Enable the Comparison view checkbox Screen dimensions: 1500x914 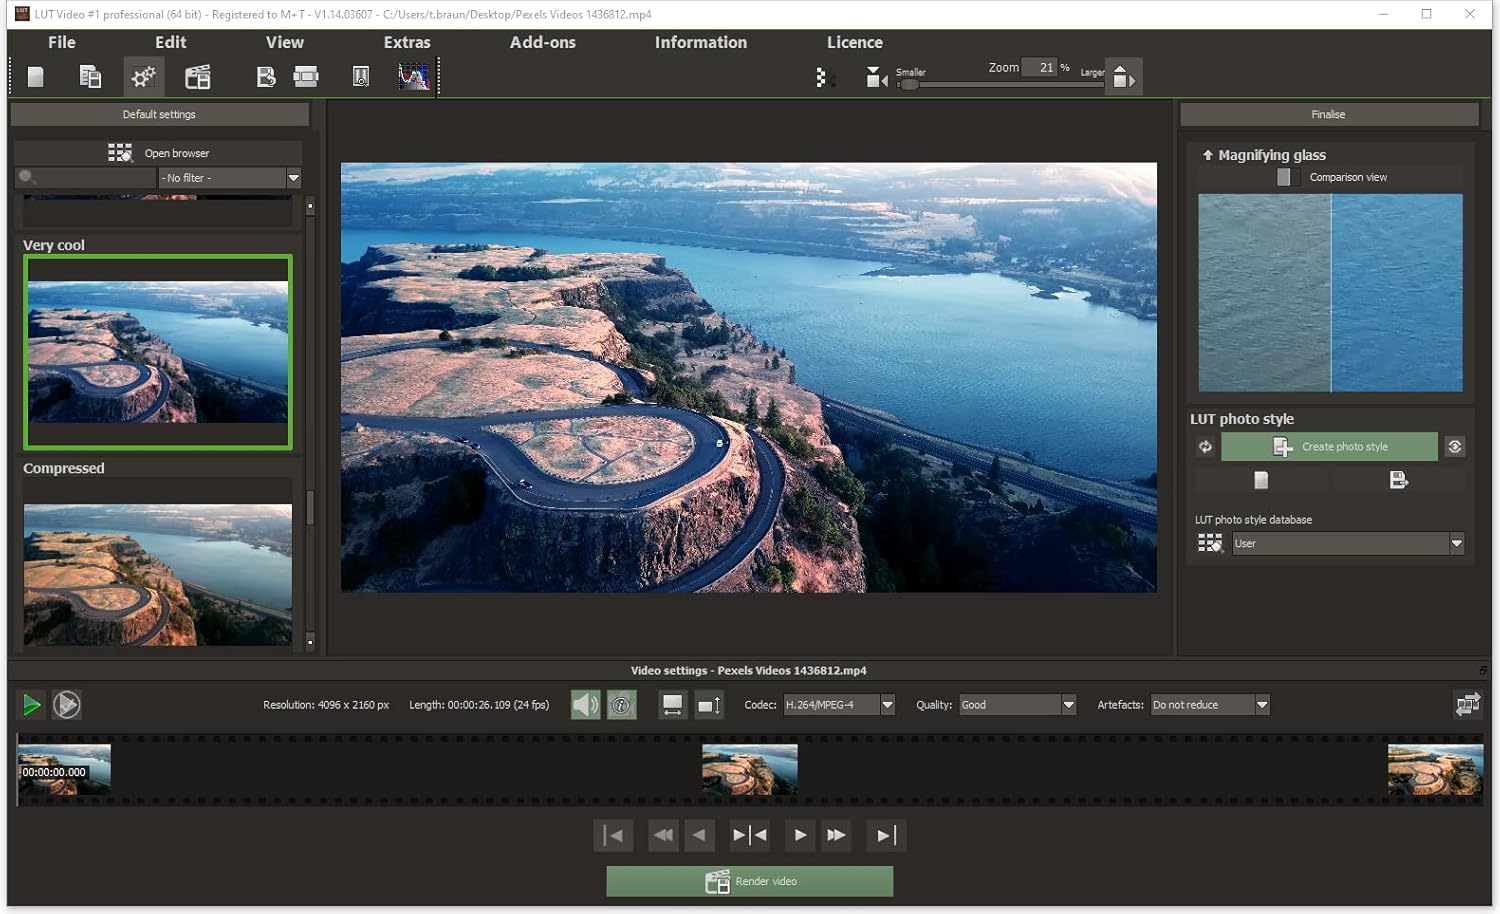[1283, 177]
